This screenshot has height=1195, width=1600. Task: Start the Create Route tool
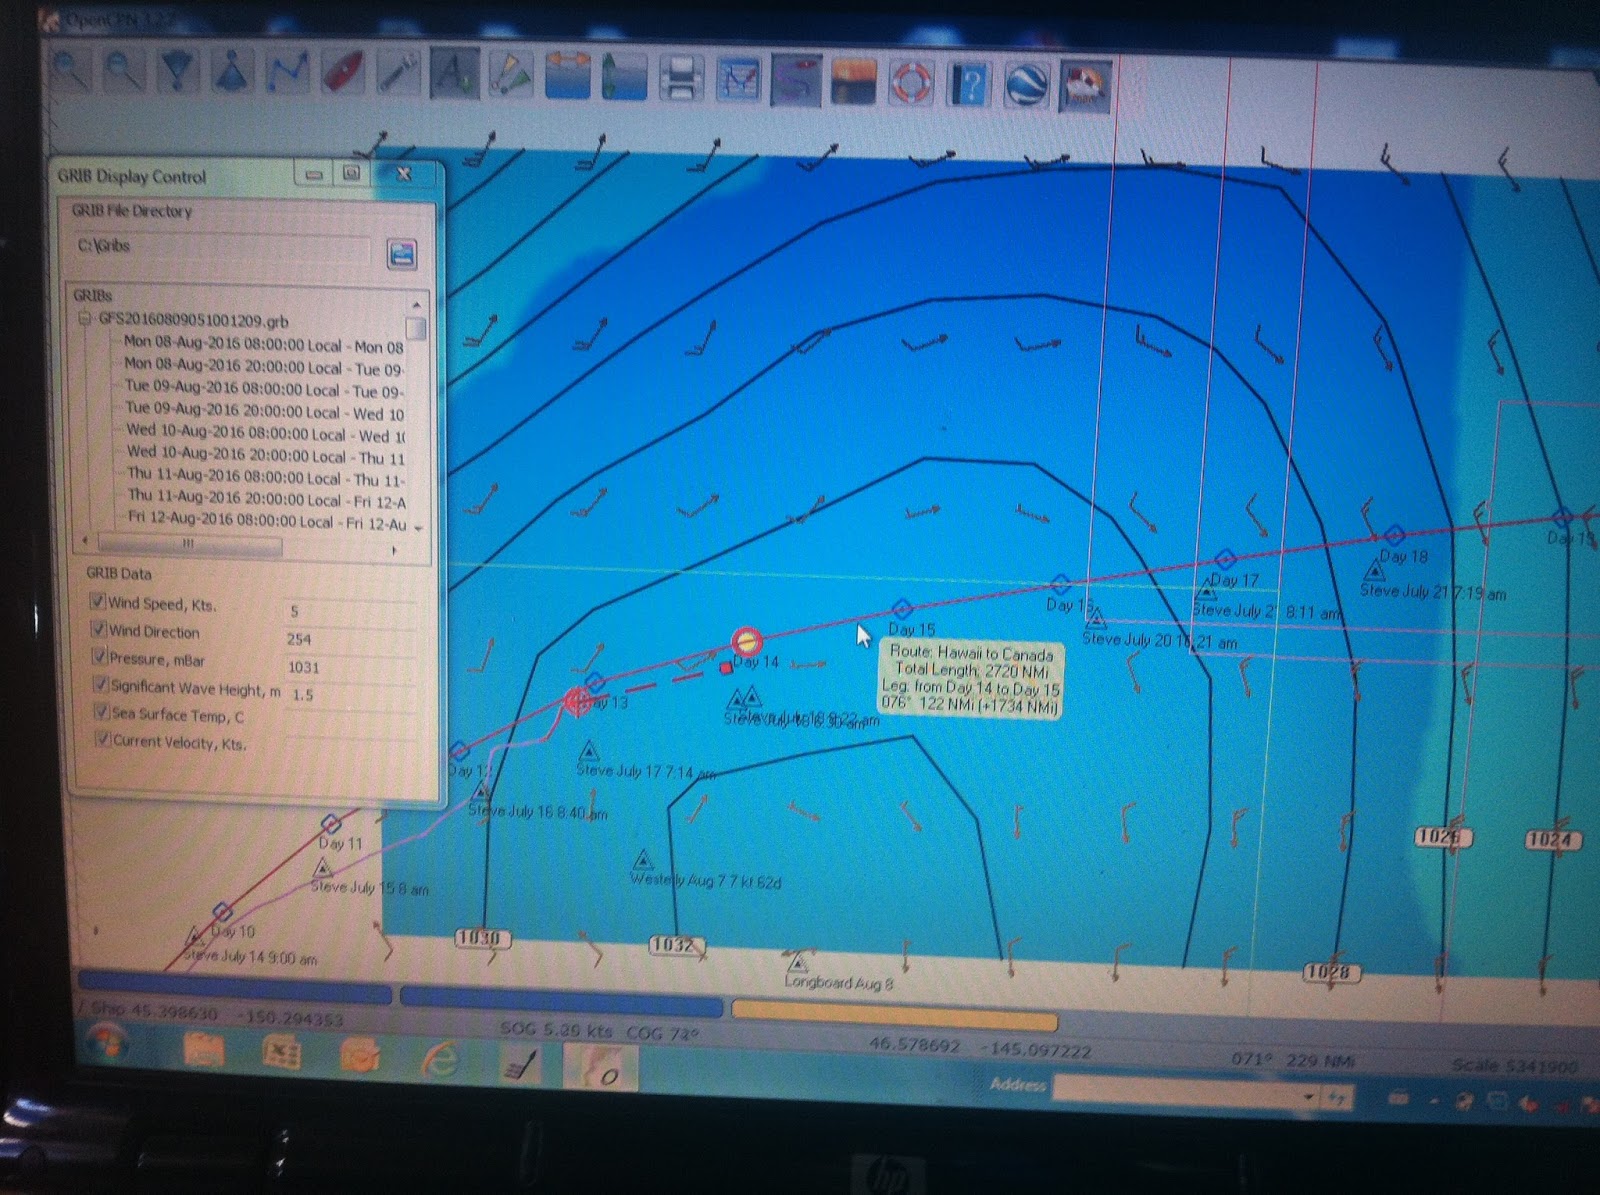[286, 72]
